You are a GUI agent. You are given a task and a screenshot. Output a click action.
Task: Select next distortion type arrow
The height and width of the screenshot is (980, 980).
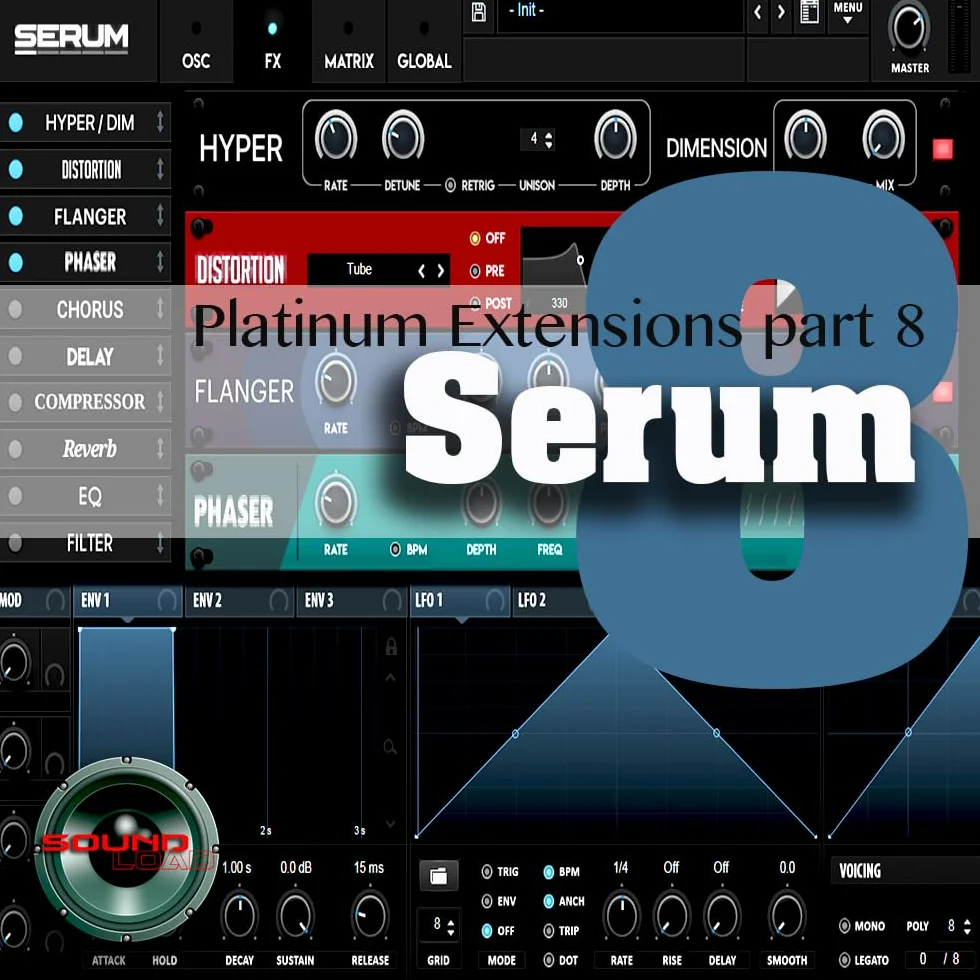441,271
